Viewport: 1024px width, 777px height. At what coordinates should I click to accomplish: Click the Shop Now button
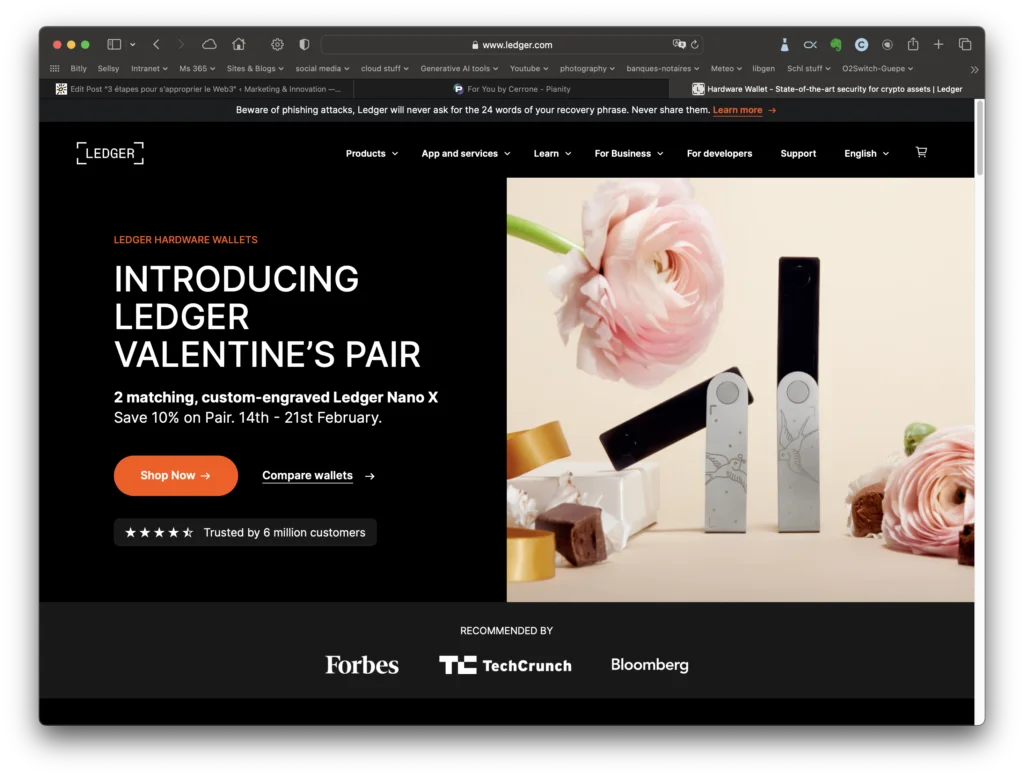pos(176,475)
